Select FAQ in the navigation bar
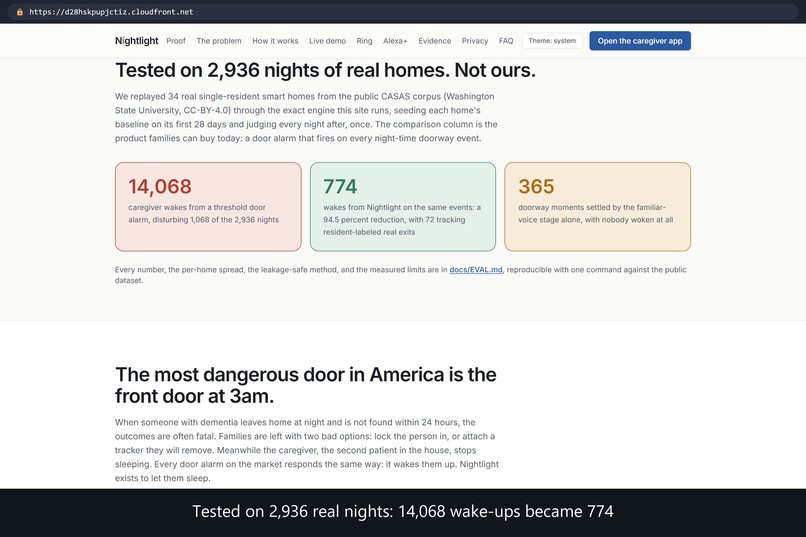The width and height of the screenshot is (806, 537). click(506, 41)
